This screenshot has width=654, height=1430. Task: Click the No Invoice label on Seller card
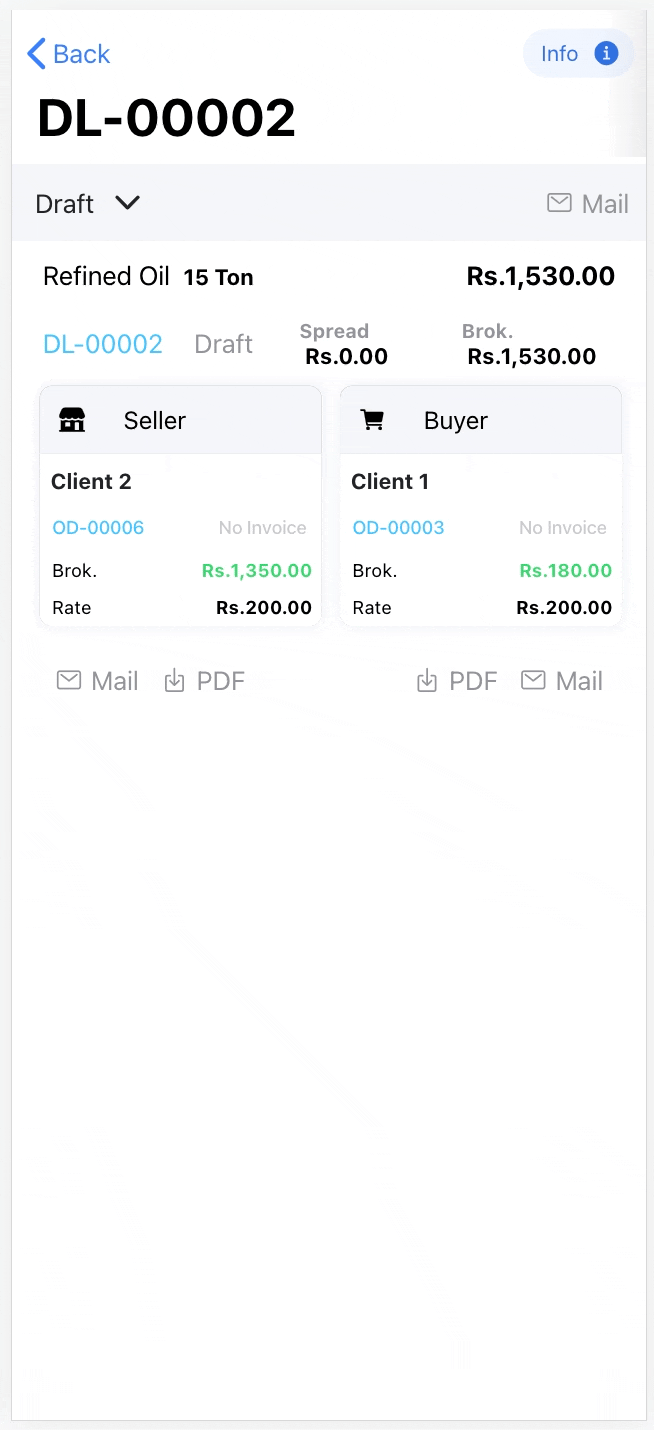click(262, 527)
